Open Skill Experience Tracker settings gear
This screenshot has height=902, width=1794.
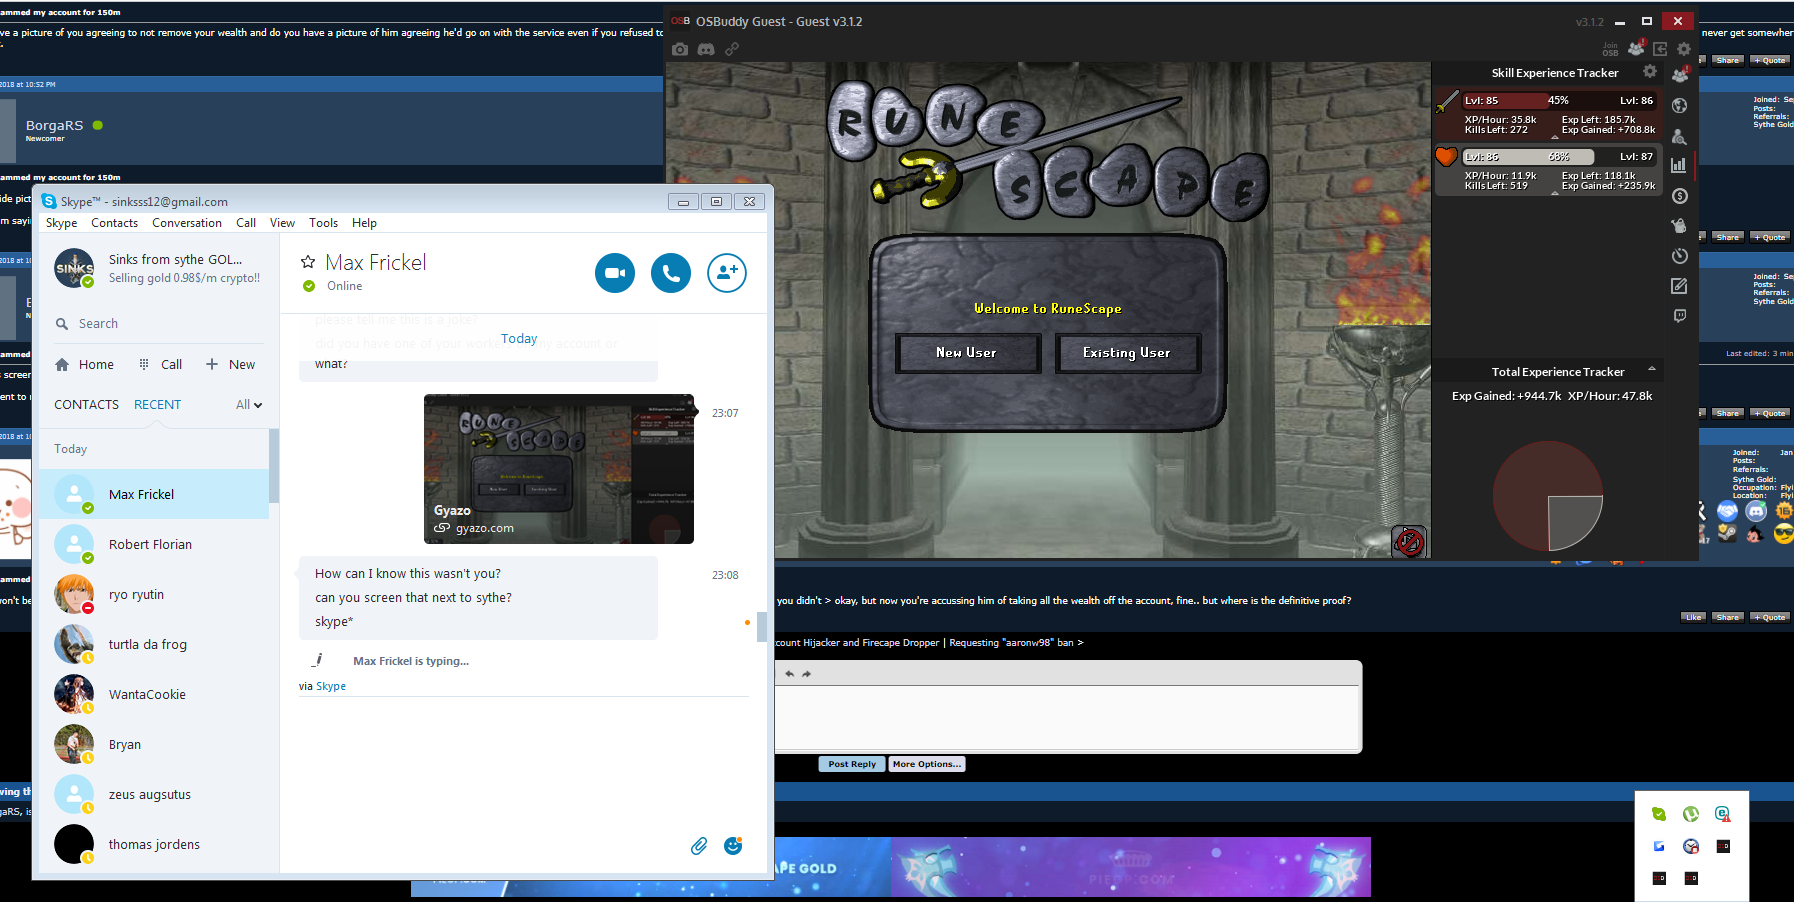click(x=1650, y=72)
